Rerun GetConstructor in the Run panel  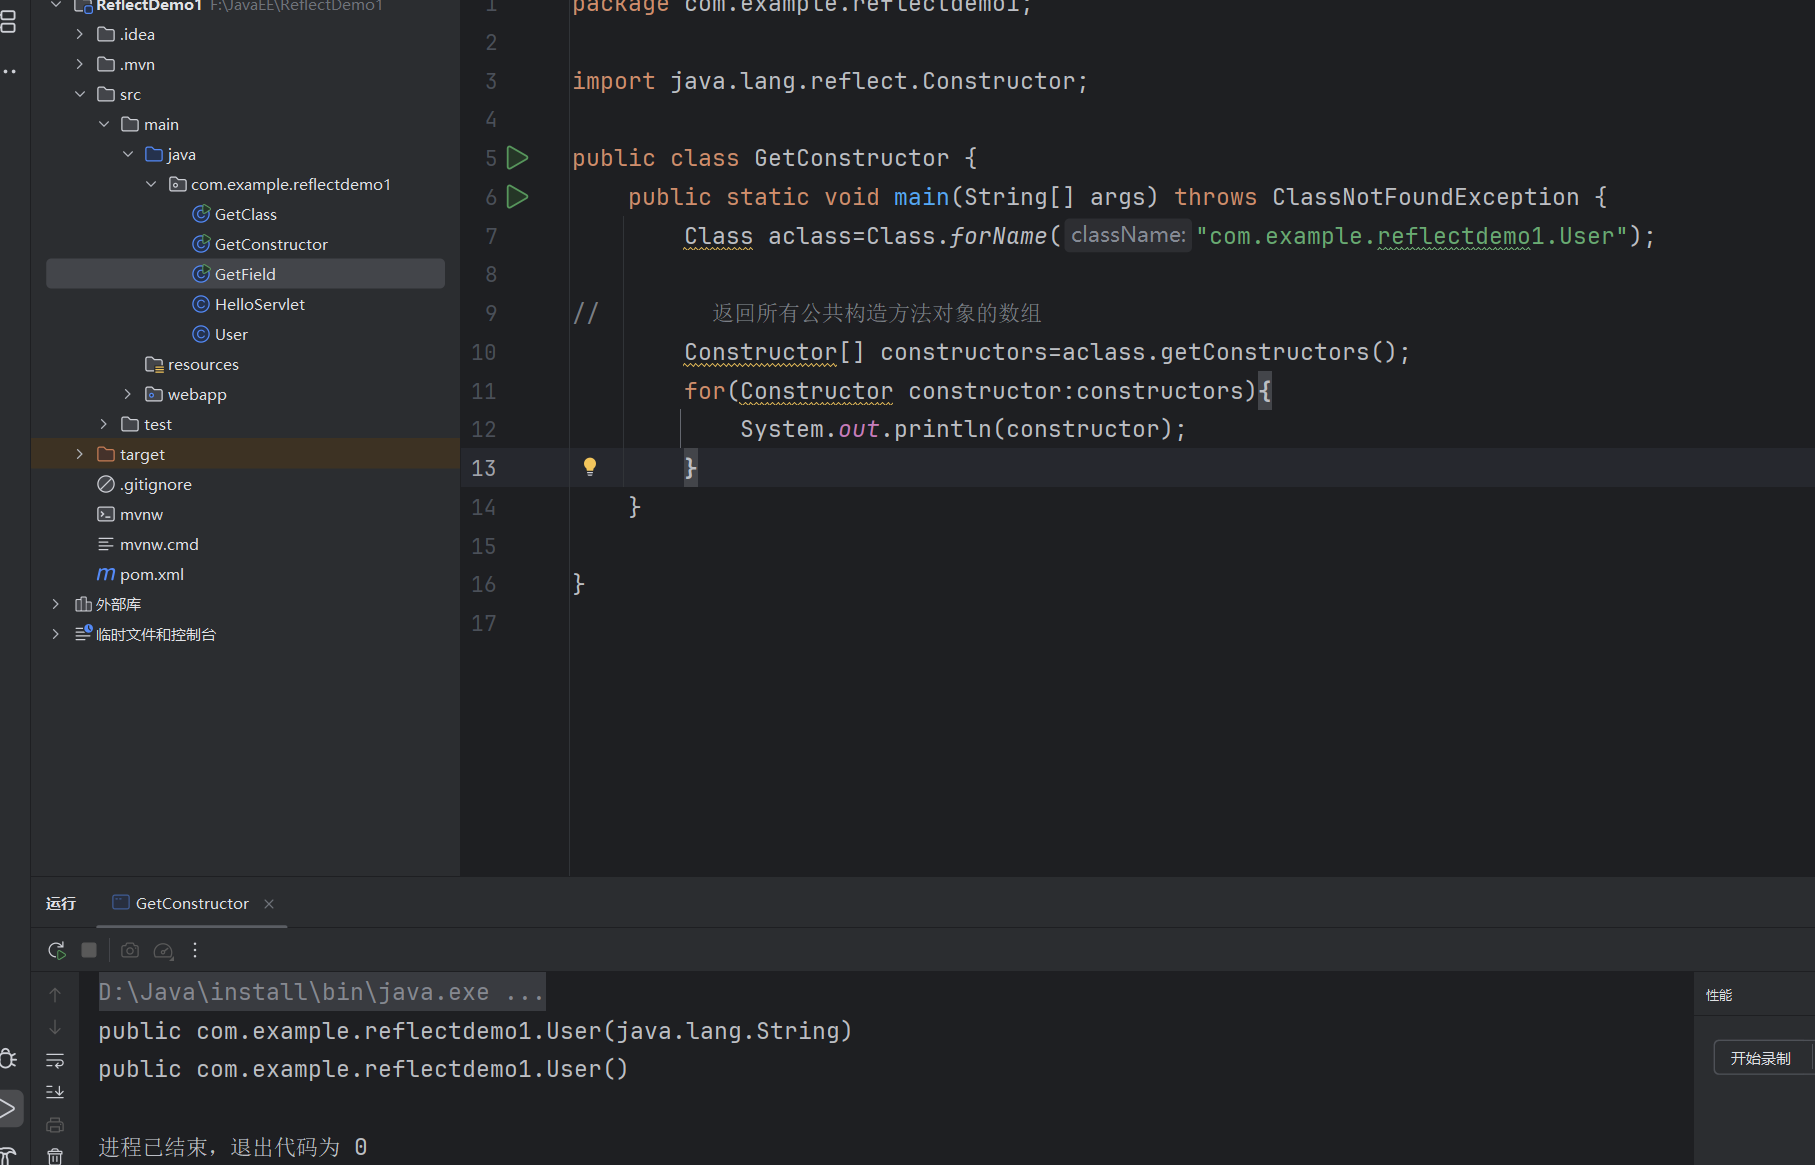57,950
